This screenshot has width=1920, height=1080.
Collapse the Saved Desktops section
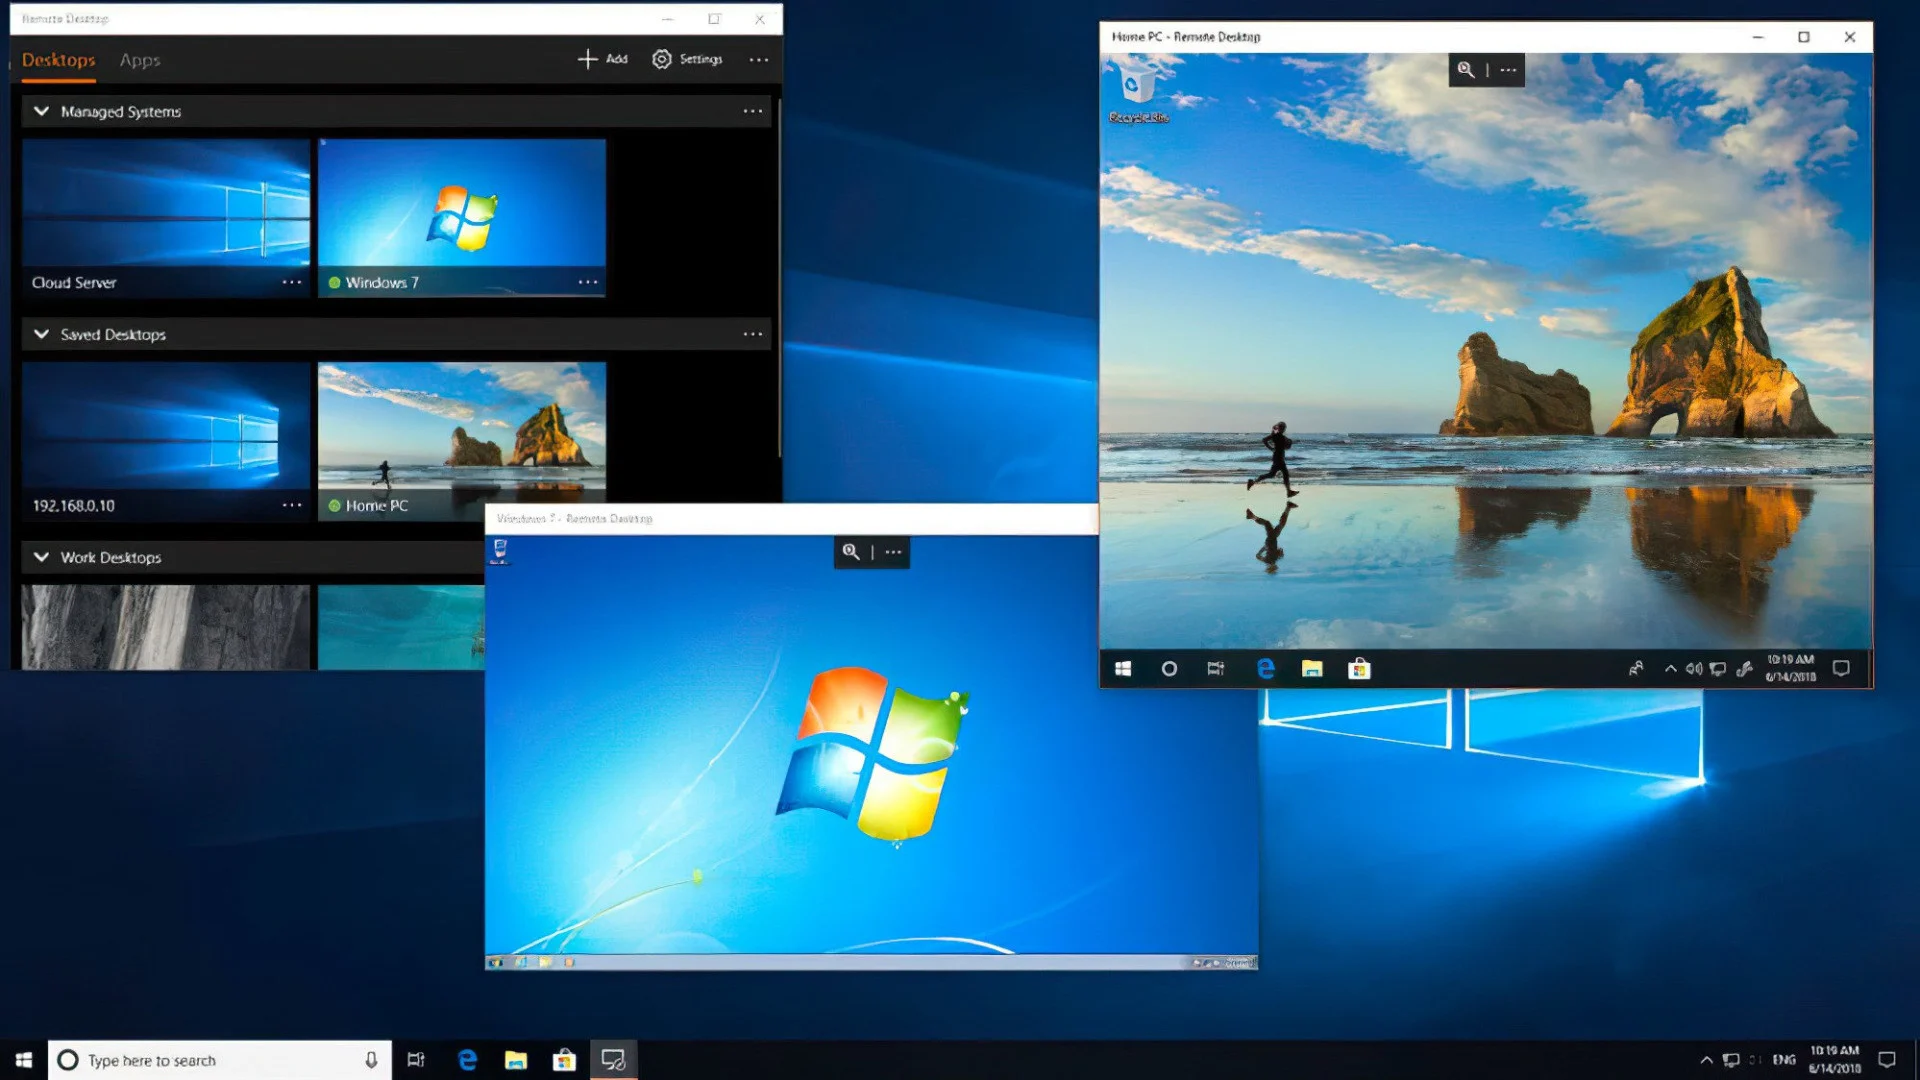[x=42, y=334]
